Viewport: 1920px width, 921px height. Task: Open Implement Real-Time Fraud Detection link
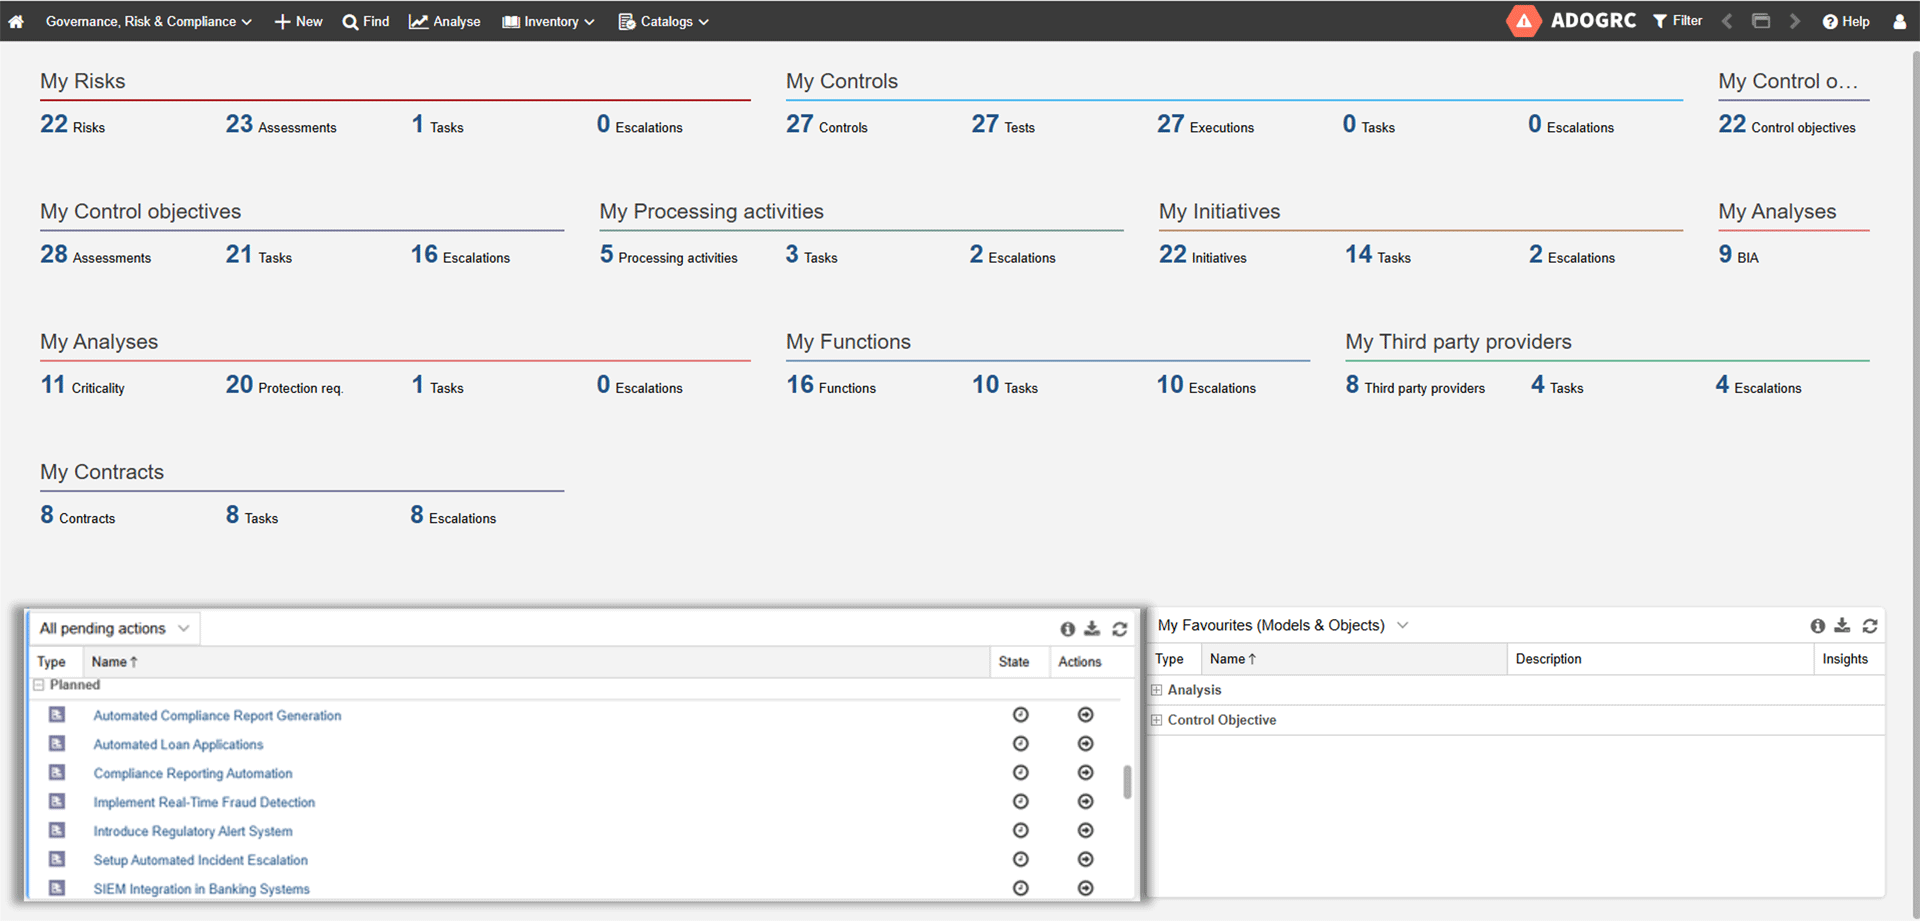(204, 802)
